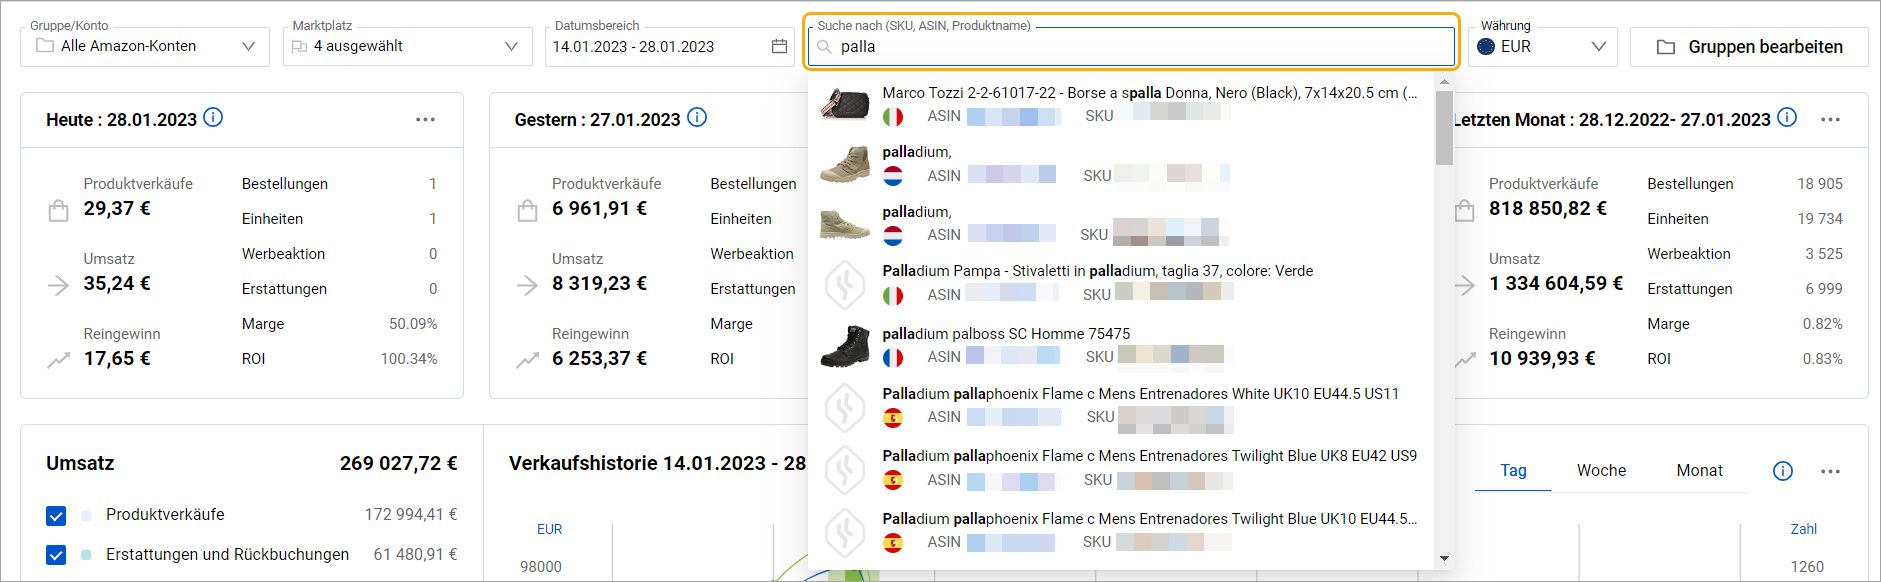Switch to the Woche tab
Screen dimensions: 1881x582
1601,470
